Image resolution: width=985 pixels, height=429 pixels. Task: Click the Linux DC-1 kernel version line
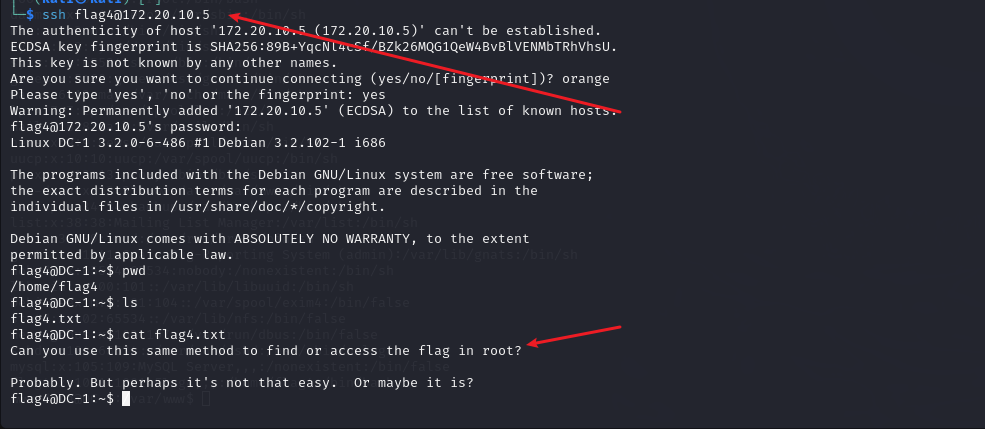tap(198, 143)
